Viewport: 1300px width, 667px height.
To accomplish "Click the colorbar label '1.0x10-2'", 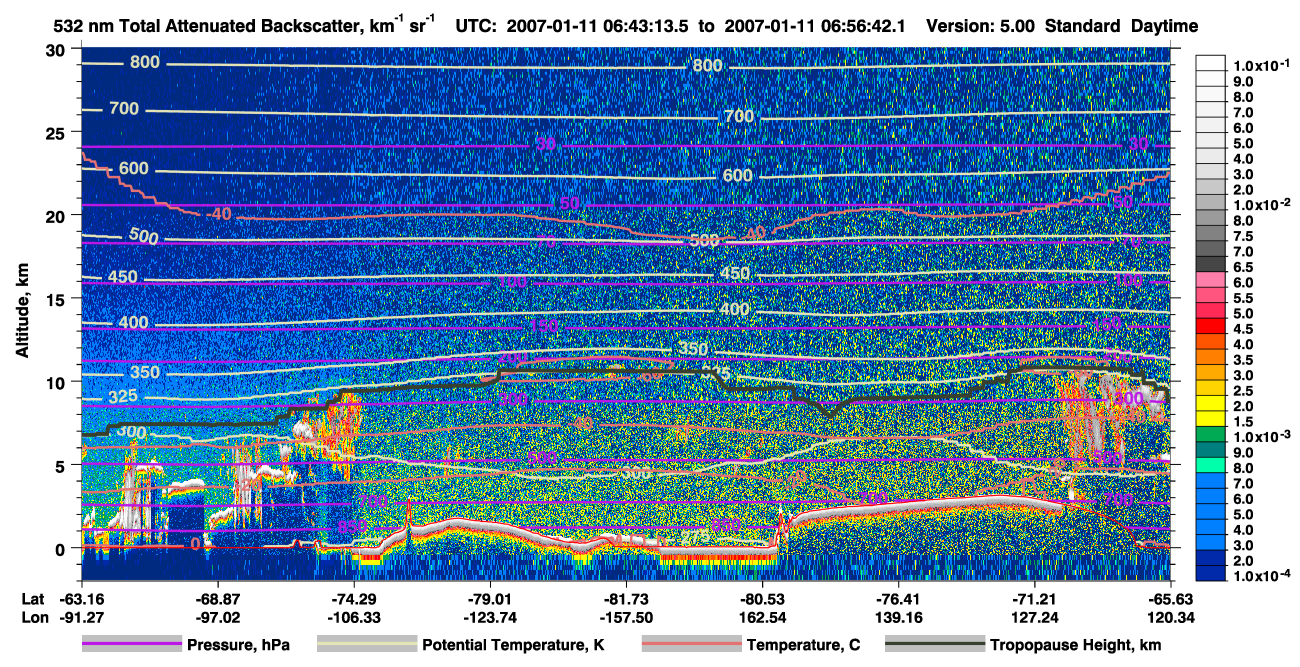I will 1262,205.
